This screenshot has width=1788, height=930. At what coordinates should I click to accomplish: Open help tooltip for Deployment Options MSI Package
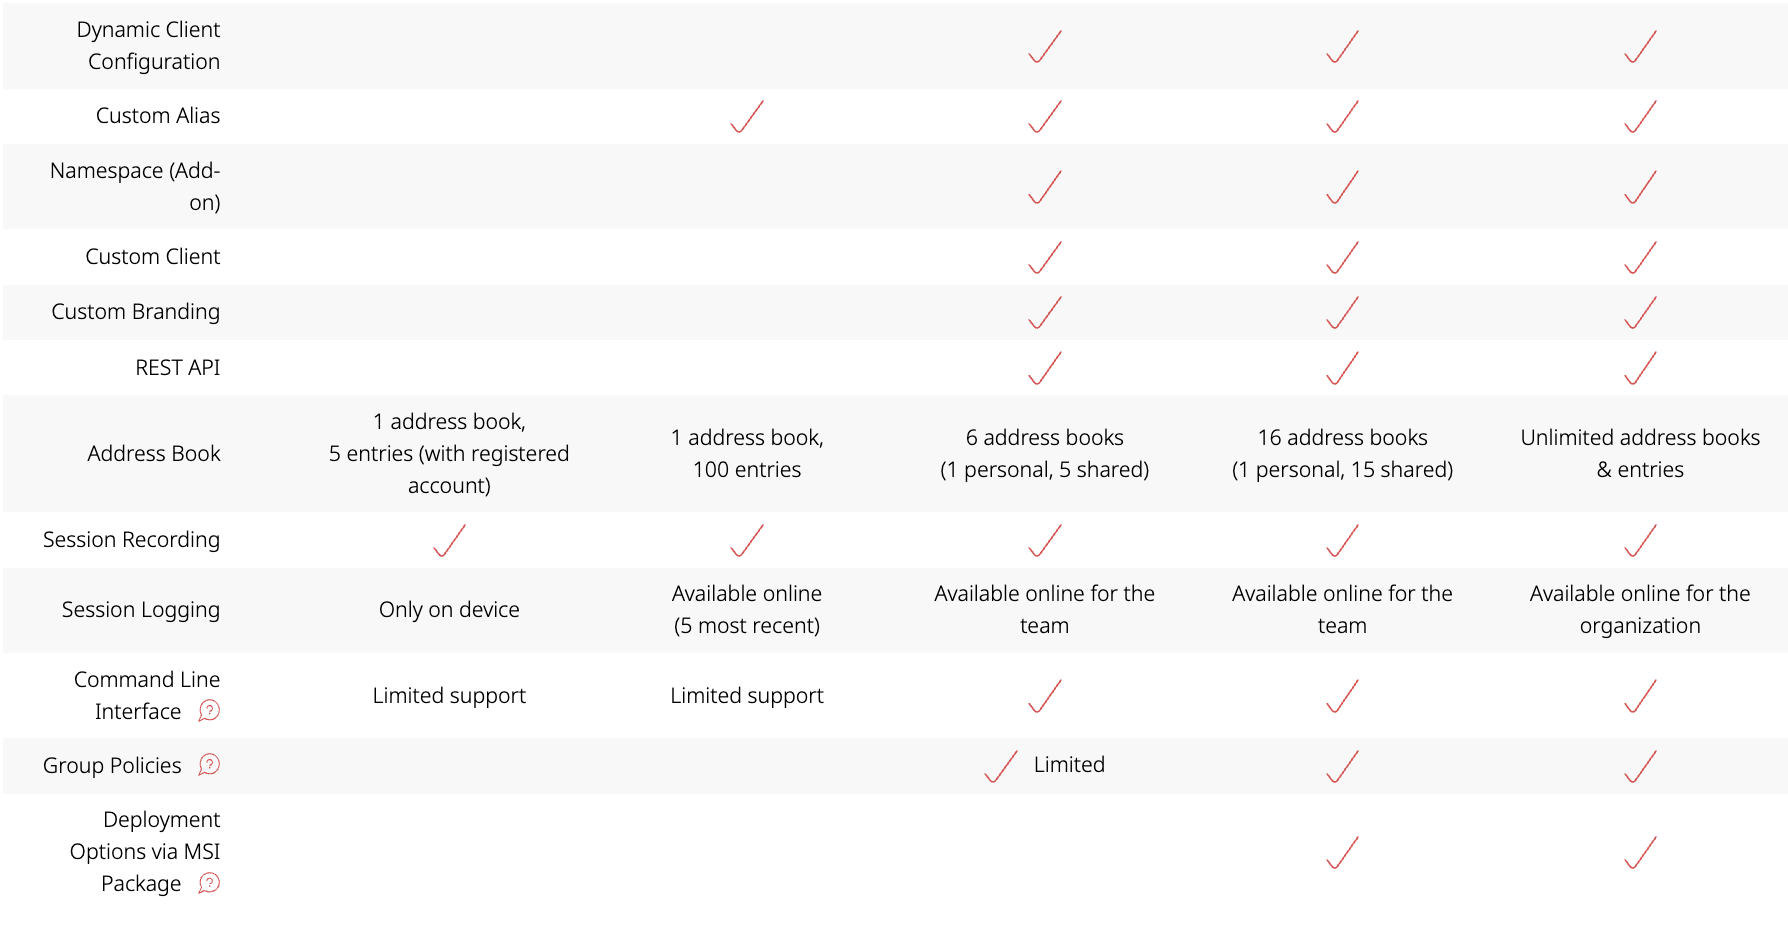pyautogui.click(x=209, y=883)
